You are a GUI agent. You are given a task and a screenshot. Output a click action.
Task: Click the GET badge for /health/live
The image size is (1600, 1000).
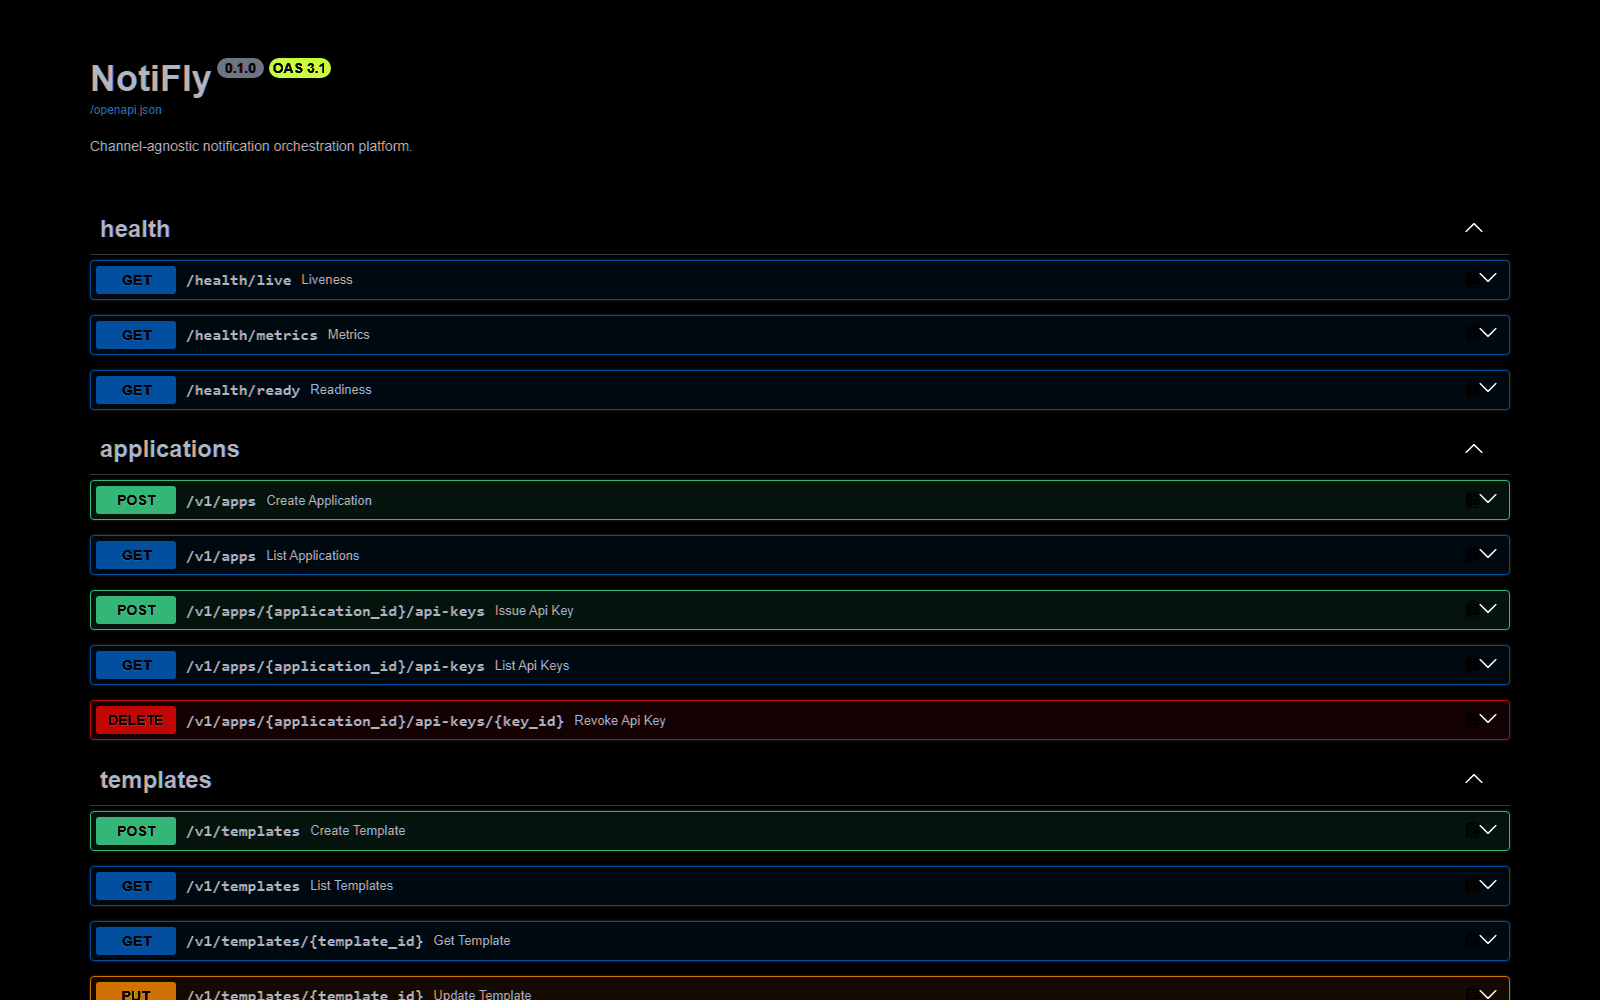(136, 280)
